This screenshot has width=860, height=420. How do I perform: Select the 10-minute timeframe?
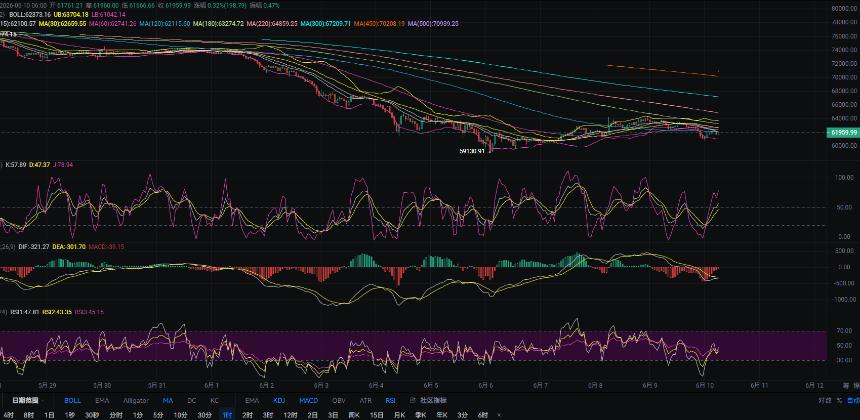click(x=181, y=415)
